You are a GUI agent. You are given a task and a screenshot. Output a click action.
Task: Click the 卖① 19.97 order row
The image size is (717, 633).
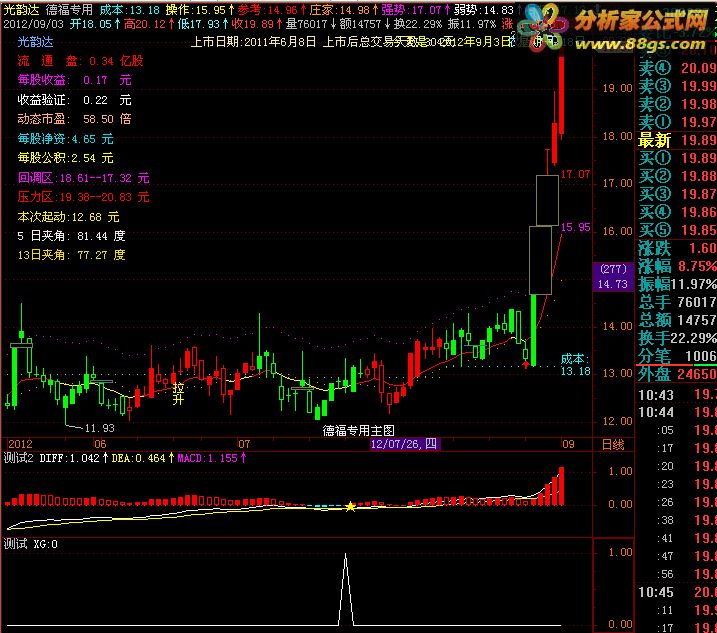click(677, 122)
